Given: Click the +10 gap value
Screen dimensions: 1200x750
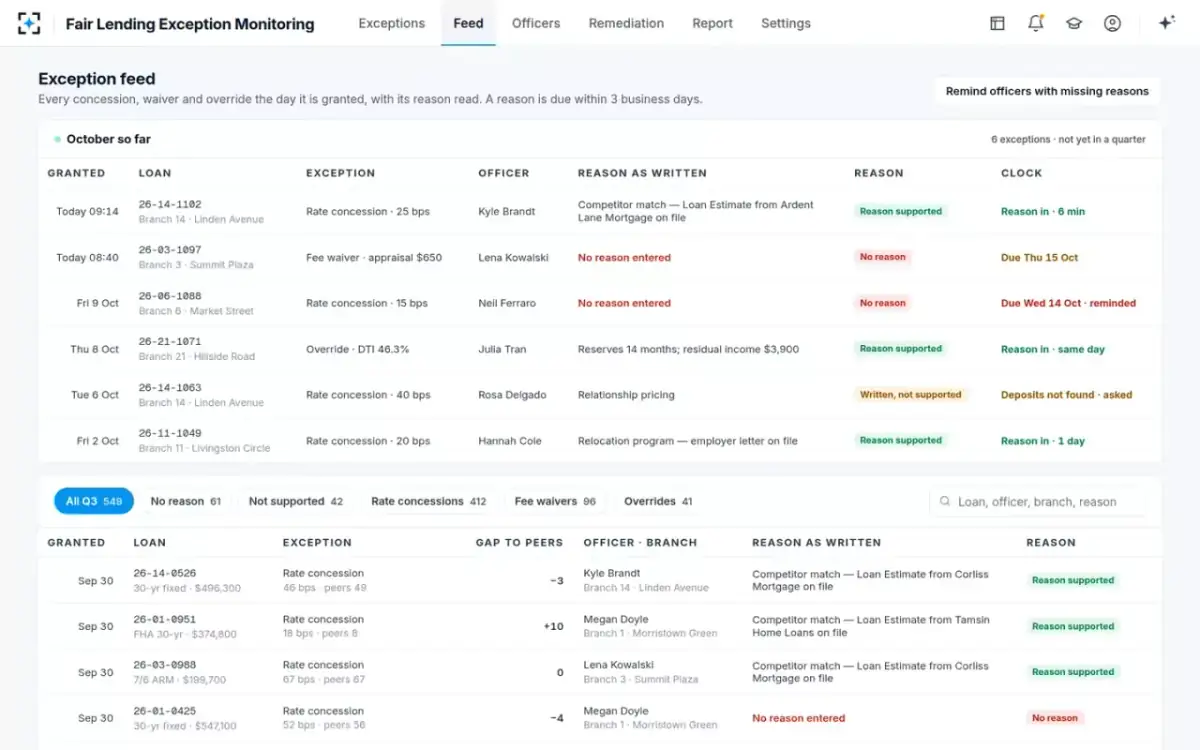Looking at the screenshot, I should [x=553, y=627].
